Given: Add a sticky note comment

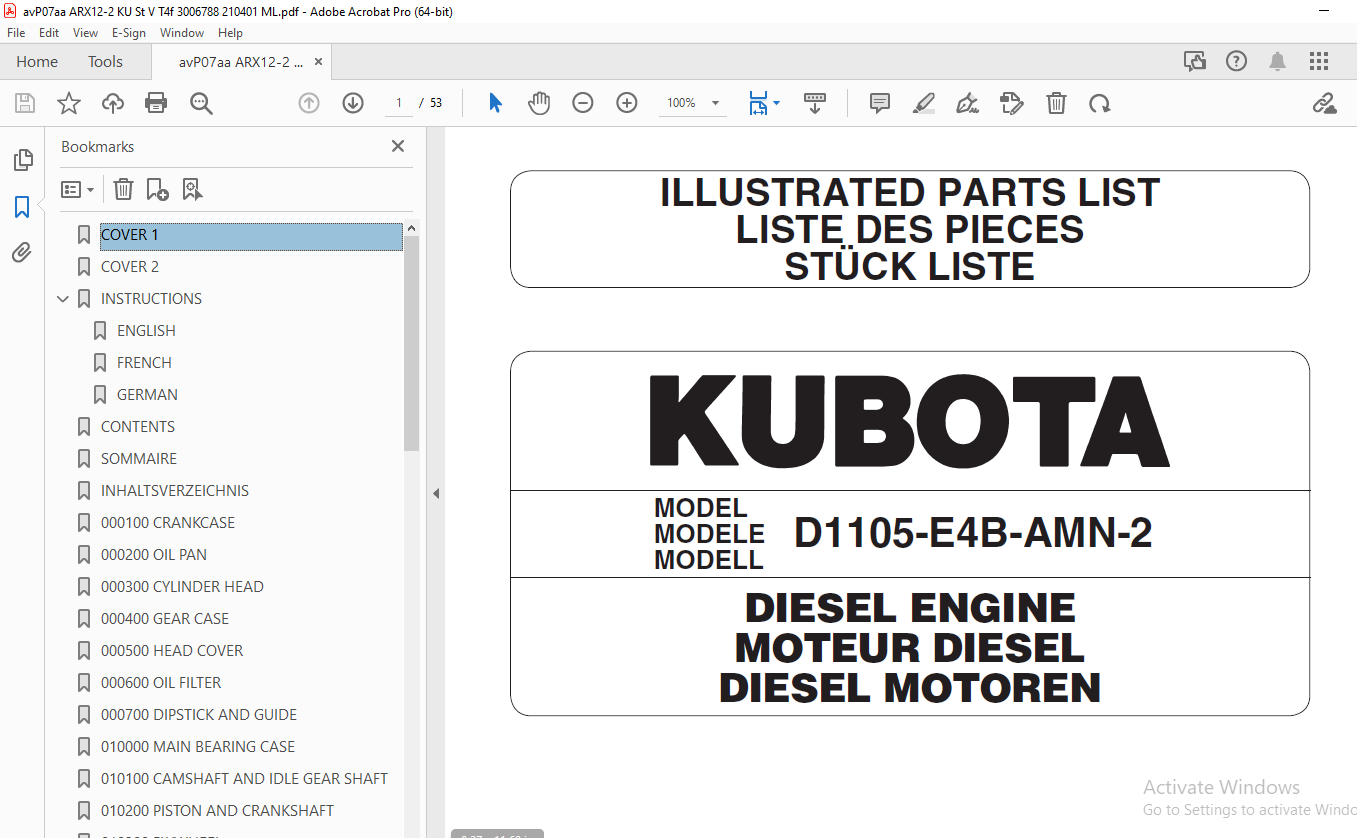Looking at the screenshot, I should [x=880, y=103].
